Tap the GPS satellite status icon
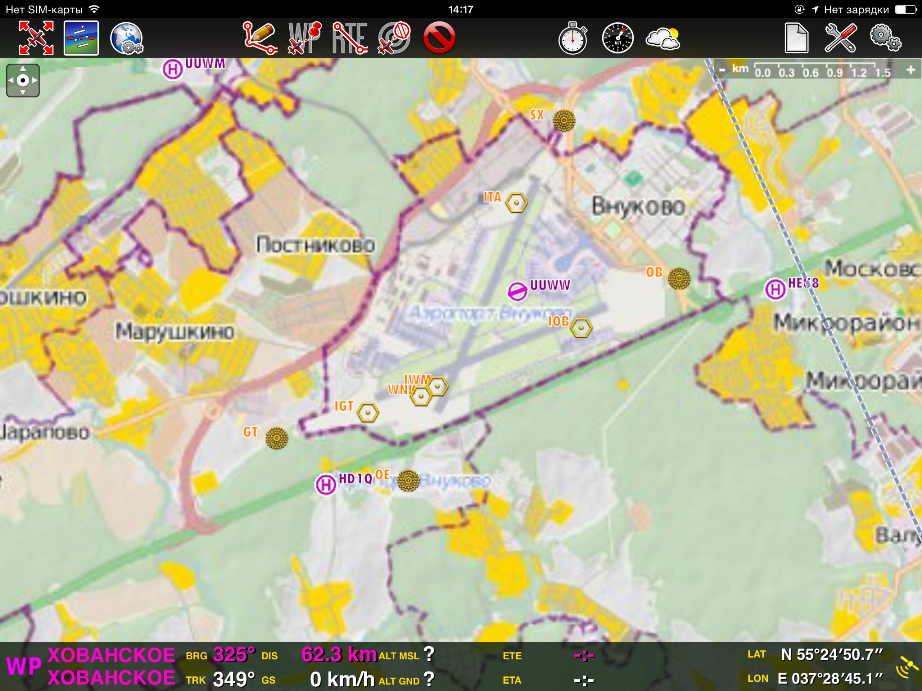This screenshot has width=922, height=691. [906, 666]
